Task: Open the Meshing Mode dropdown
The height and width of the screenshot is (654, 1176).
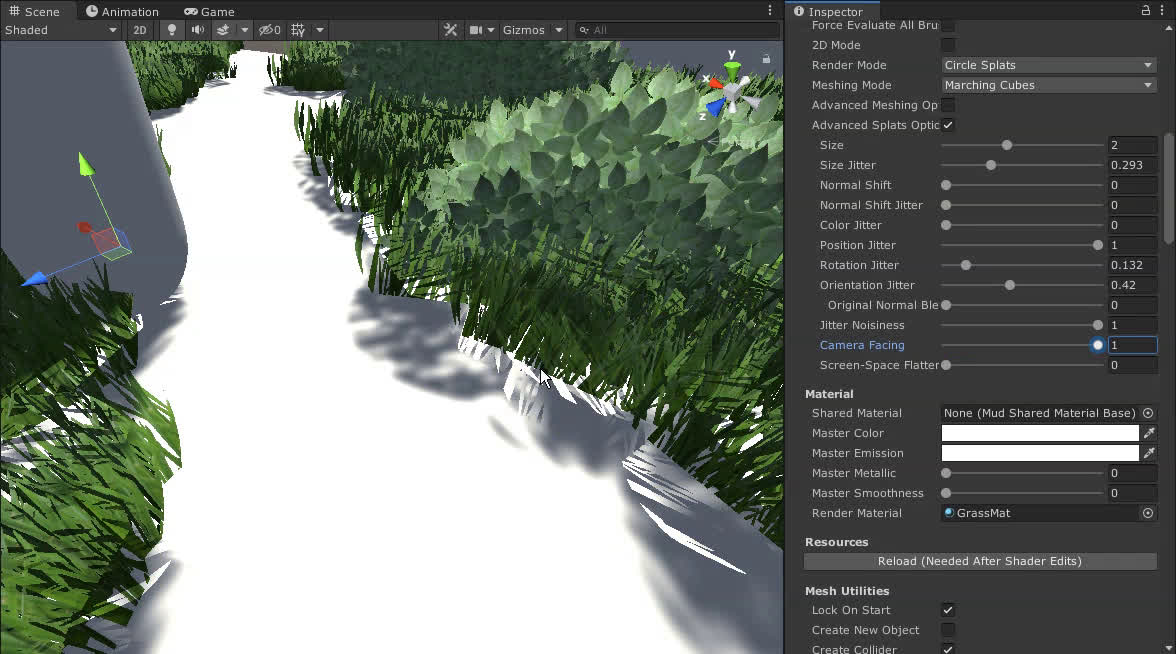Action: (x=1048, y=85)
